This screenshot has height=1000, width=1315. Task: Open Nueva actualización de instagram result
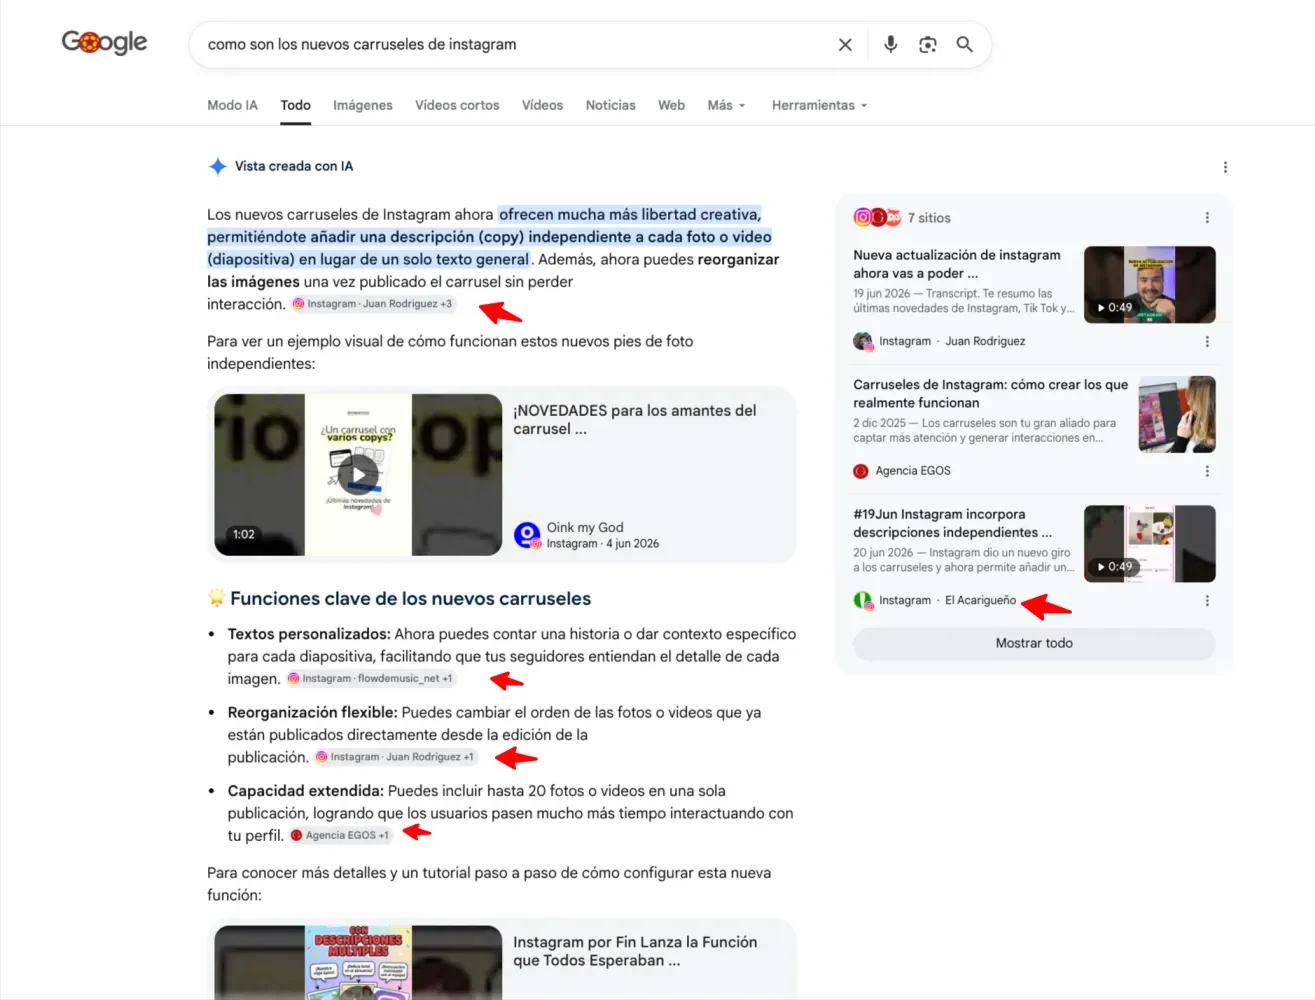coord(957,264)
